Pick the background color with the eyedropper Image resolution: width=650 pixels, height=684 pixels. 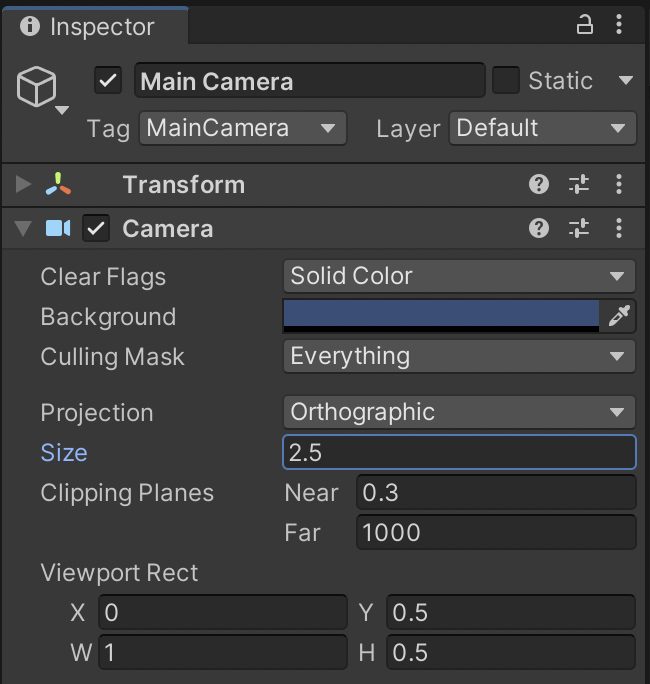619,316
